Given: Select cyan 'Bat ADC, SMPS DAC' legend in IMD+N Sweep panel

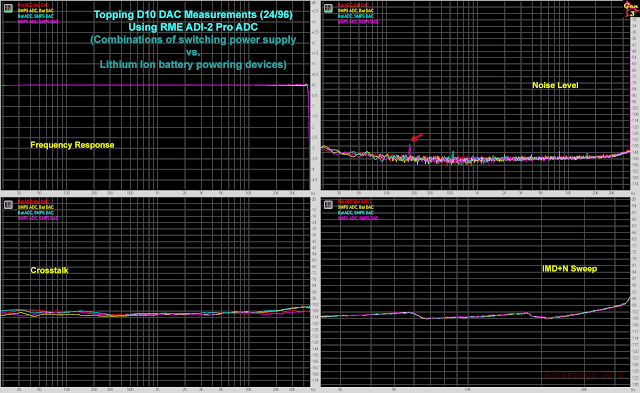Looking at the screenshot, I should [356, 213].
